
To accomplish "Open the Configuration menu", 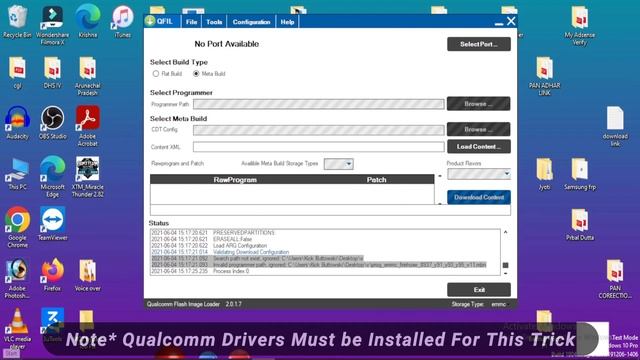I will (251, 22).
